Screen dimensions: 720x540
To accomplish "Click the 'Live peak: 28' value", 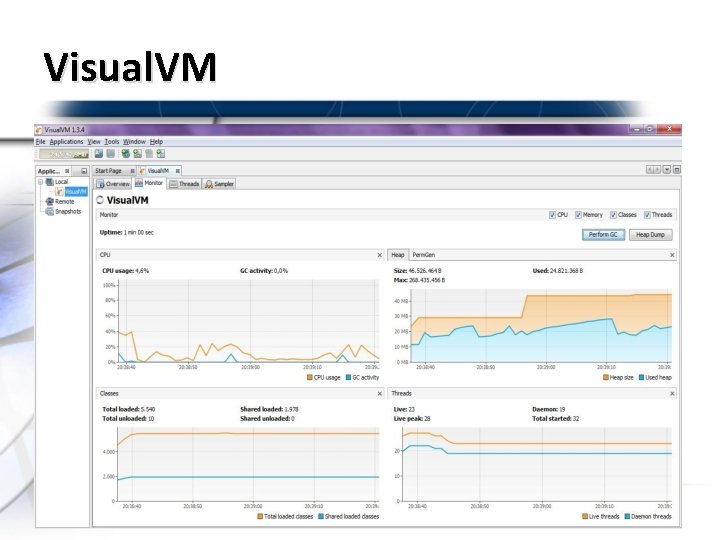I will [x=412, y=419].
